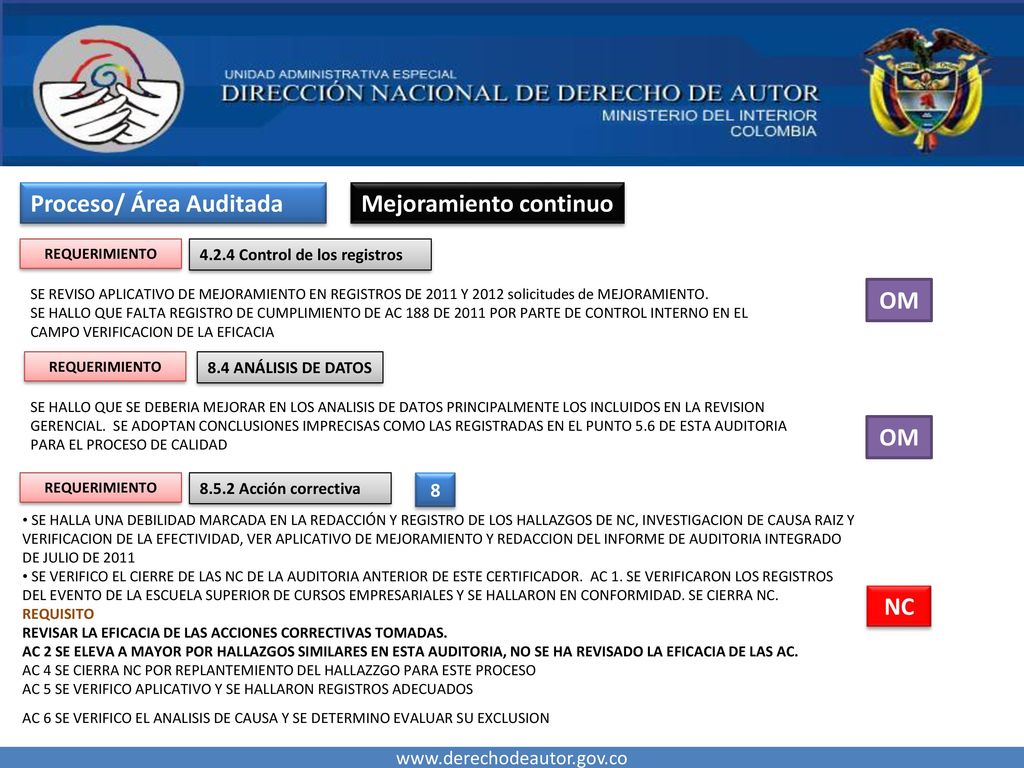Click the hands-and-spiral DNDA logo

[x=108, y=89]
